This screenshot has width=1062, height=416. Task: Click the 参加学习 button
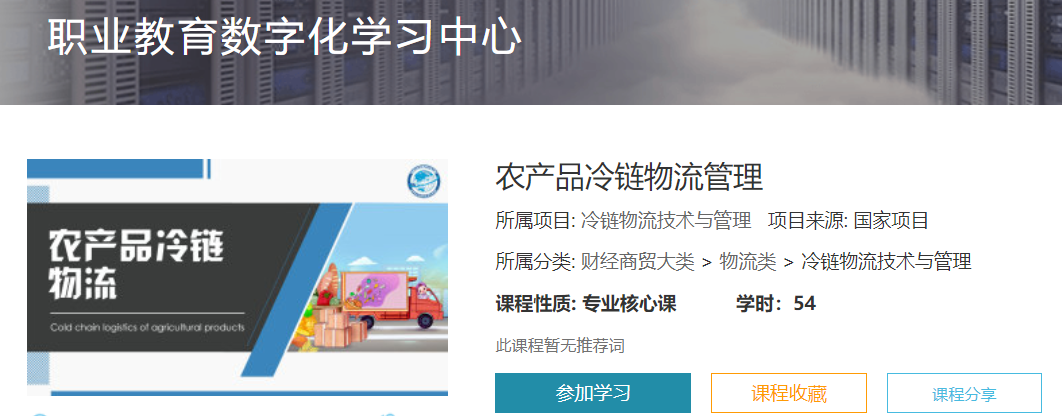(x=593, y=393)
